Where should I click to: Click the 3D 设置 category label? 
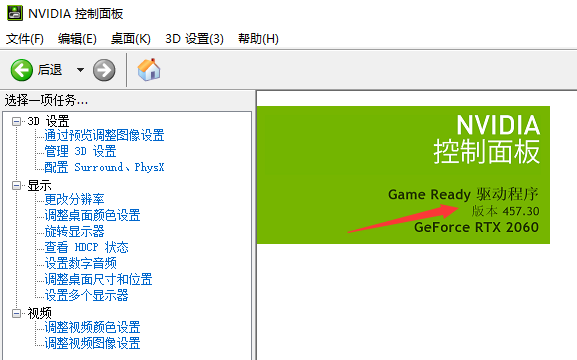[x=48, y=121]
